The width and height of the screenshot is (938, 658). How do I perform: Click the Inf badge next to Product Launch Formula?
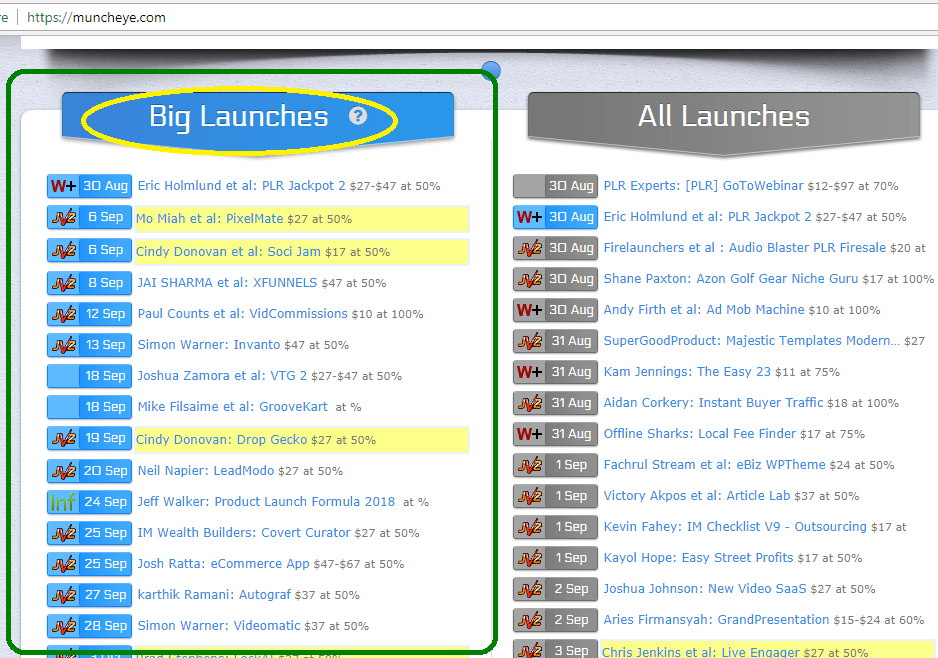pyautogui.click(x=63, y=502)
